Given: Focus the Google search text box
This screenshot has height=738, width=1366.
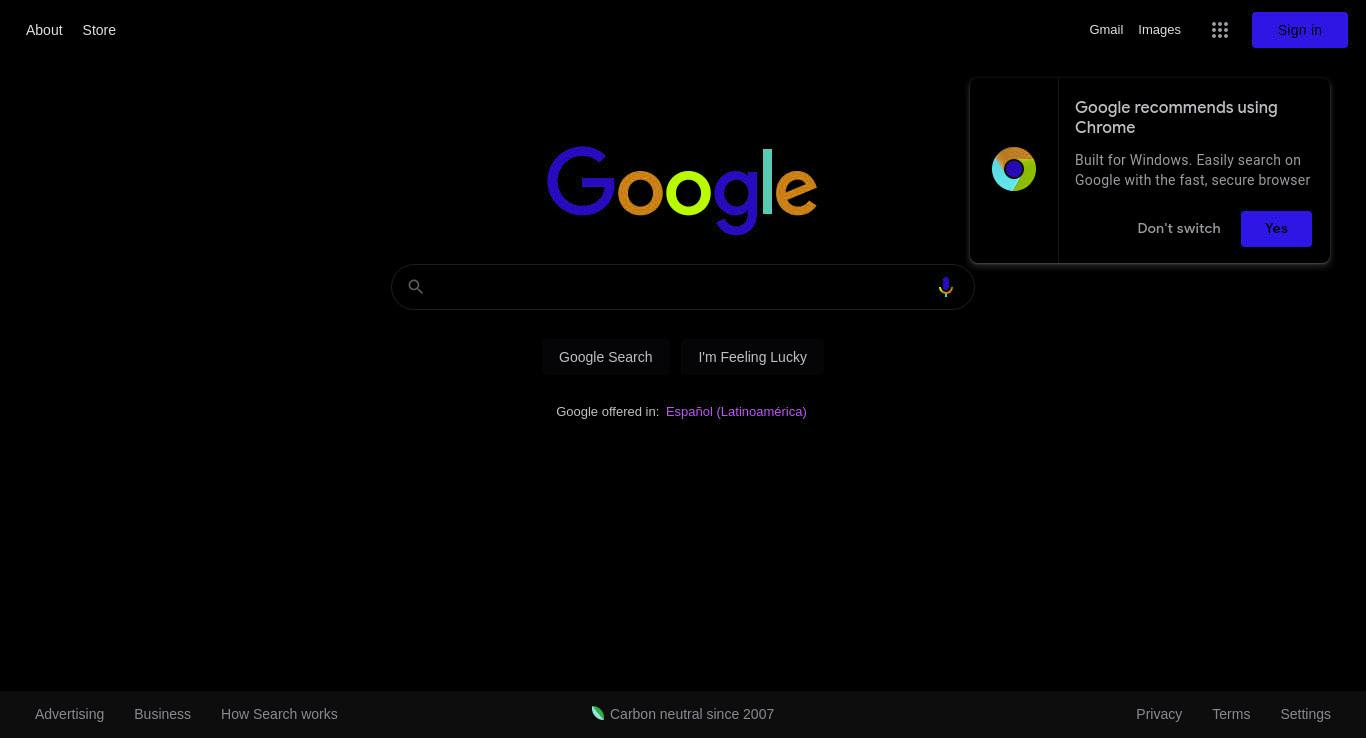Looking at the screenshot, I should click(682, 287).
